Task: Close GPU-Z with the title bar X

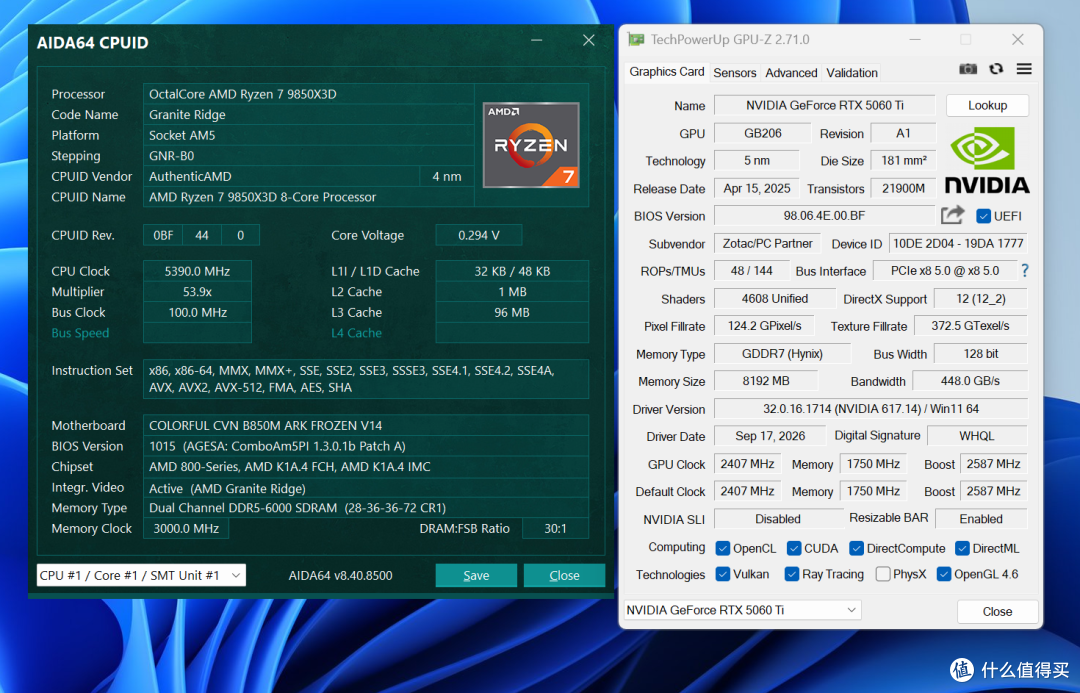Action: 1017,40
